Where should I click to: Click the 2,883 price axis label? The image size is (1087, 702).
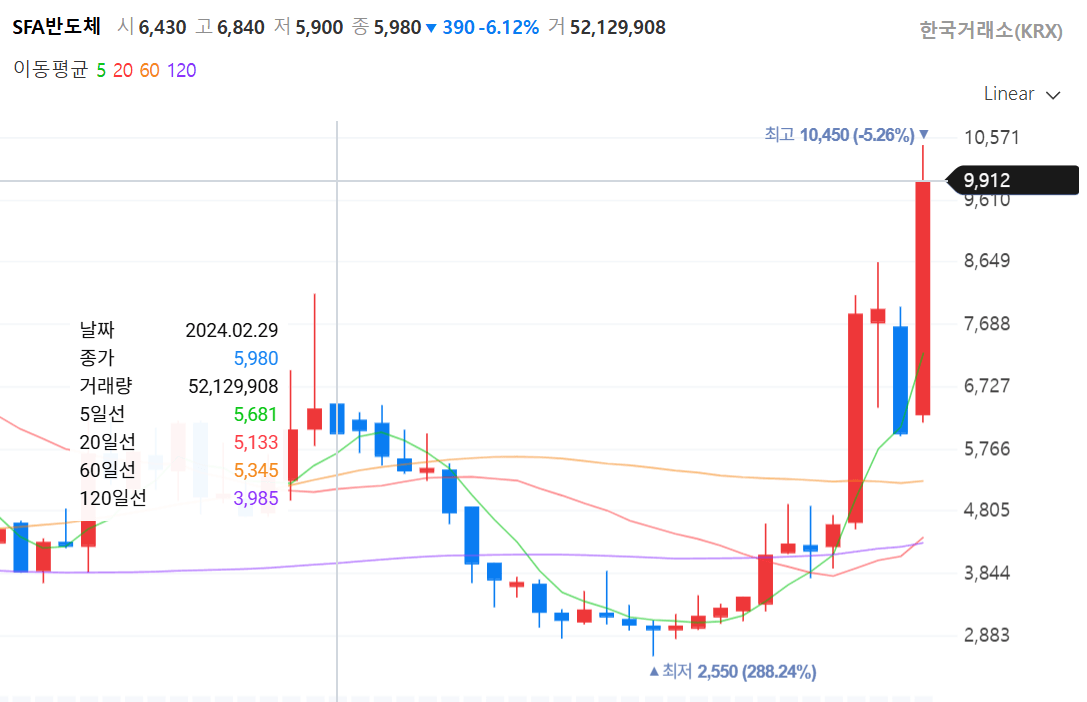tap(987, 635)
